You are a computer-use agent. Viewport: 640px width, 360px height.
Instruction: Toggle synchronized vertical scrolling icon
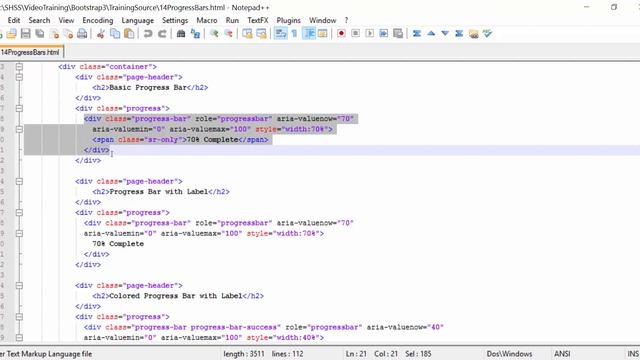click(x=247, y=33)
